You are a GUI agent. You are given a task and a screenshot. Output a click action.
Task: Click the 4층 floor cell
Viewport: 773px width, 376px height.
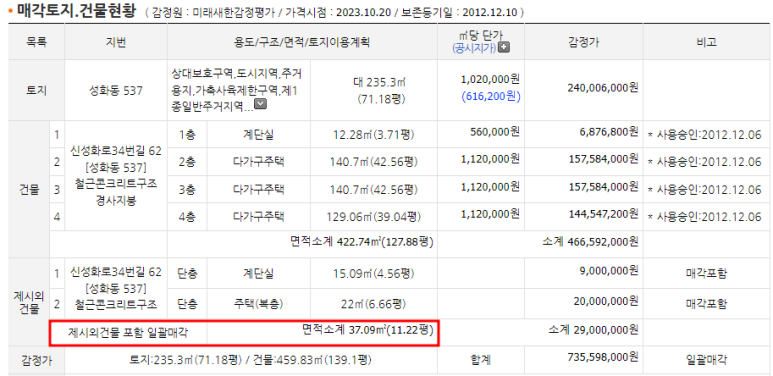tap(187, 217)
